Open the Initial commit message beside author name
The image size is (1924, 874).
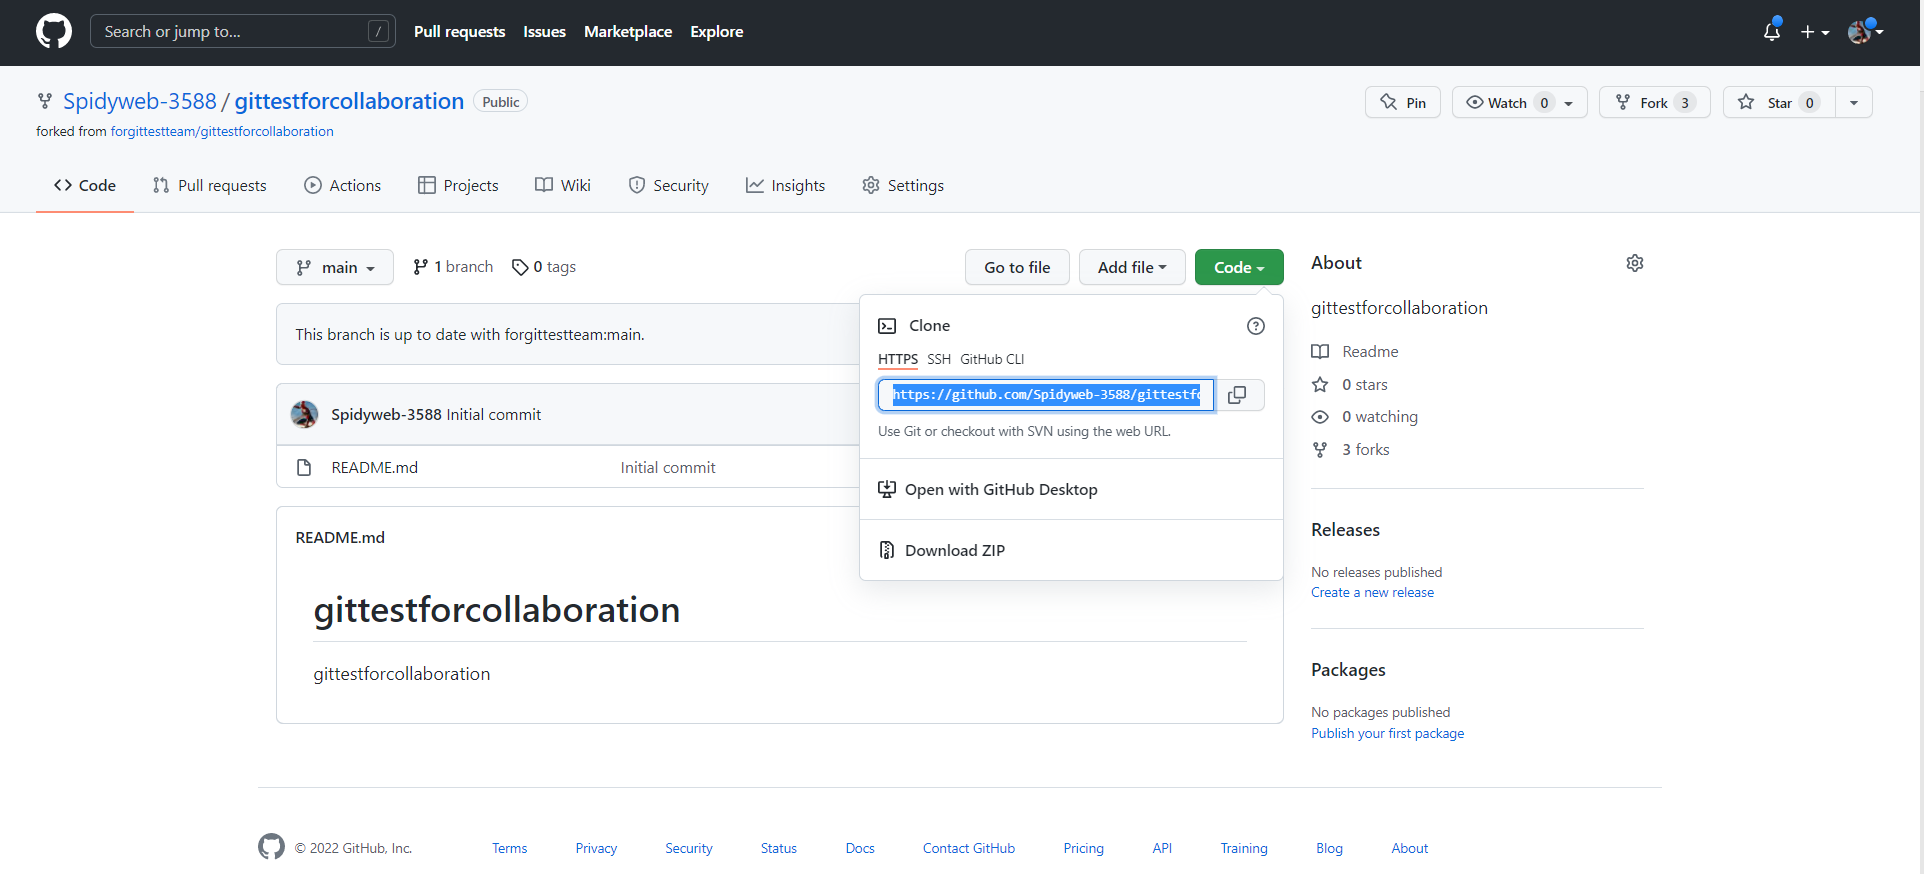[494, 414]
